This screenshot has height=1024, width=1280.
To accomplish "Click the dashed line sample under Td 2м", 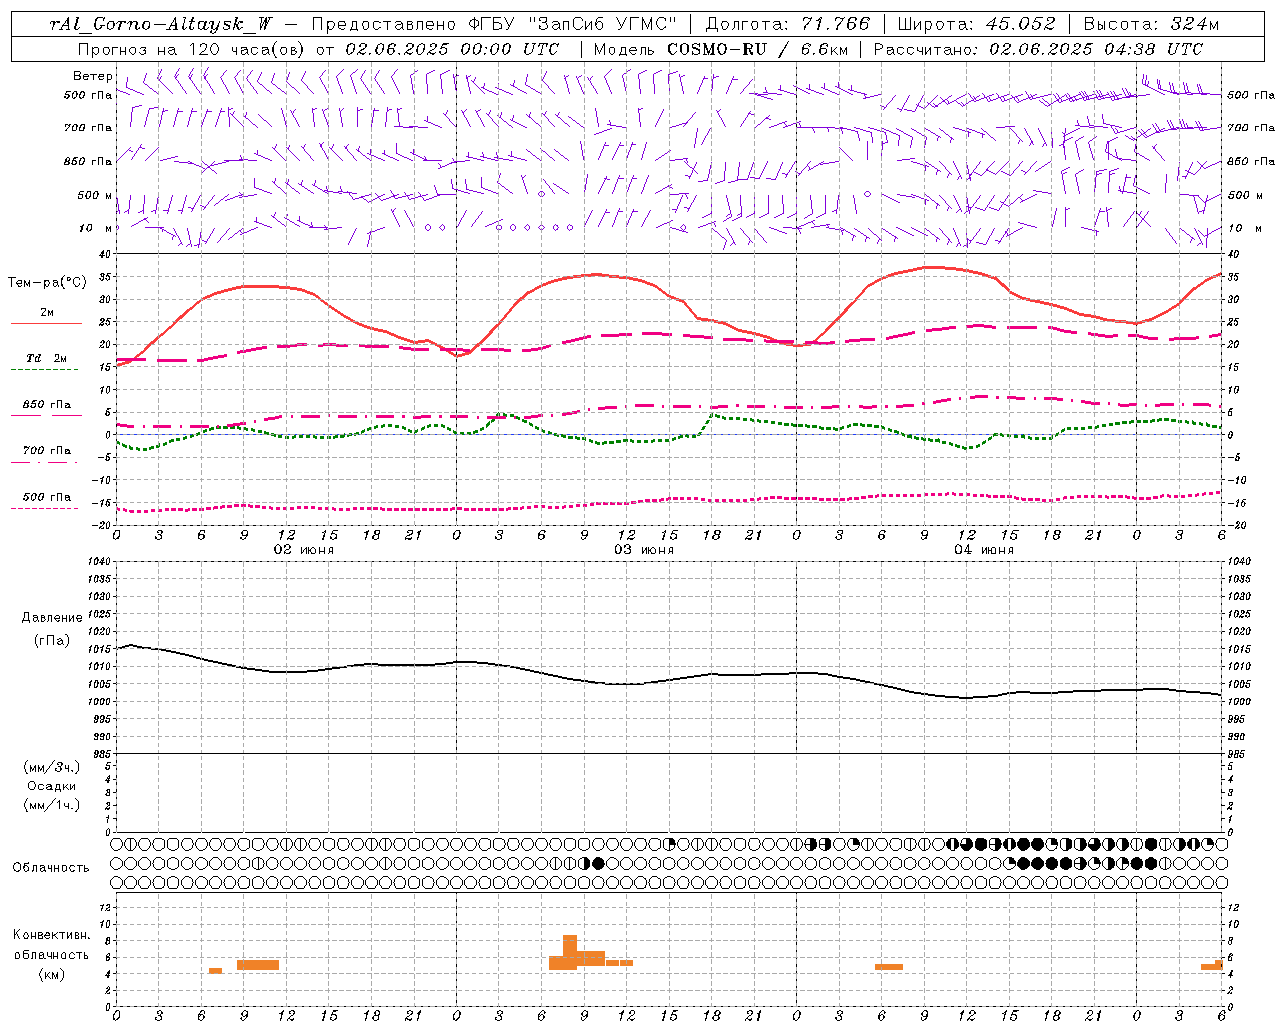I will 46,370.
